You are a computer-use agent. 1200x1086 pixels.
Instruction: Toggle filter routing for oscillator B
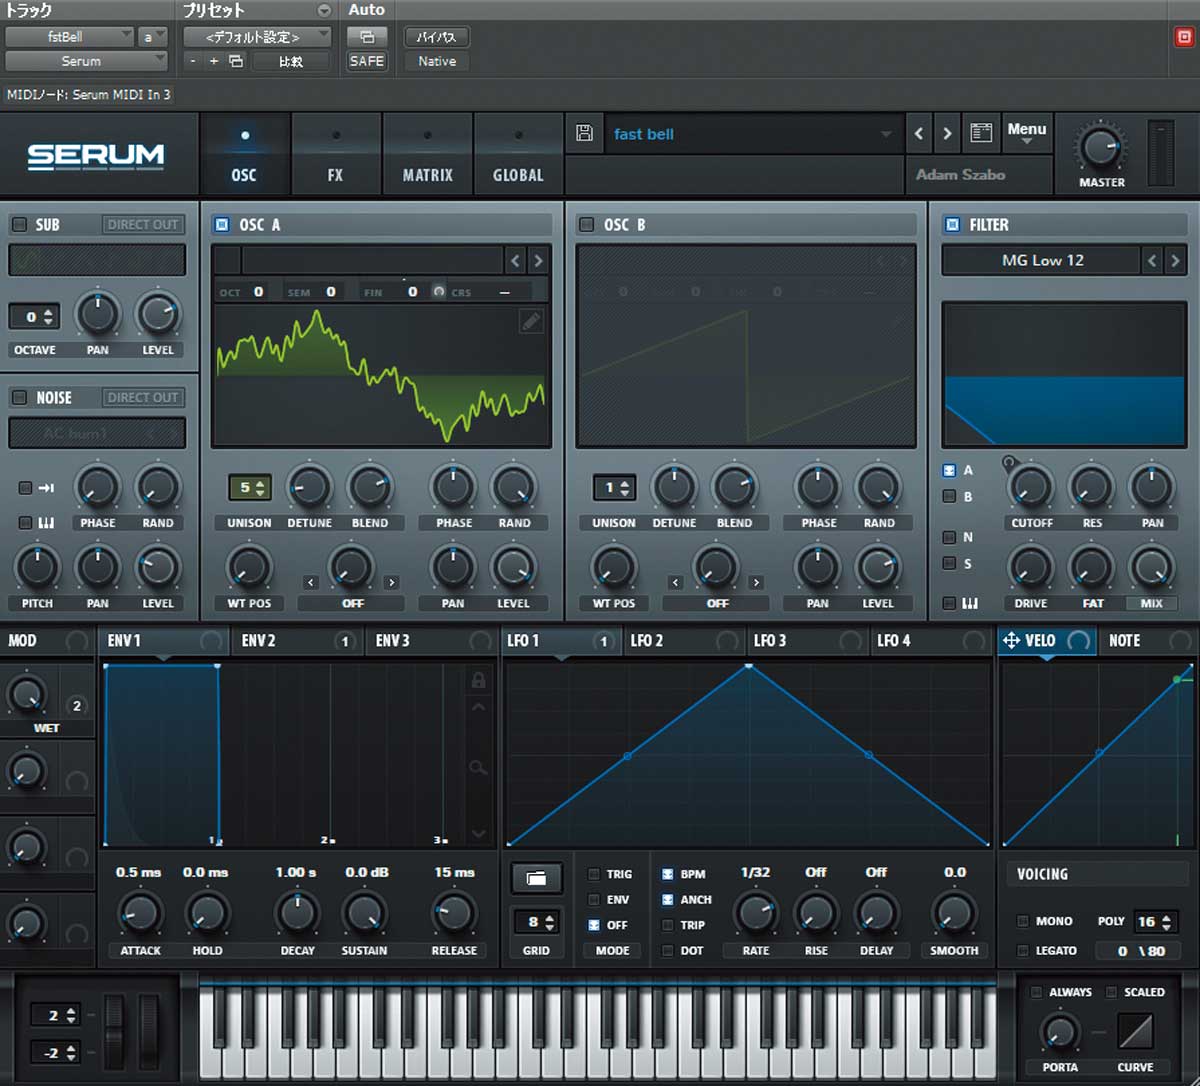coord(949,496)
